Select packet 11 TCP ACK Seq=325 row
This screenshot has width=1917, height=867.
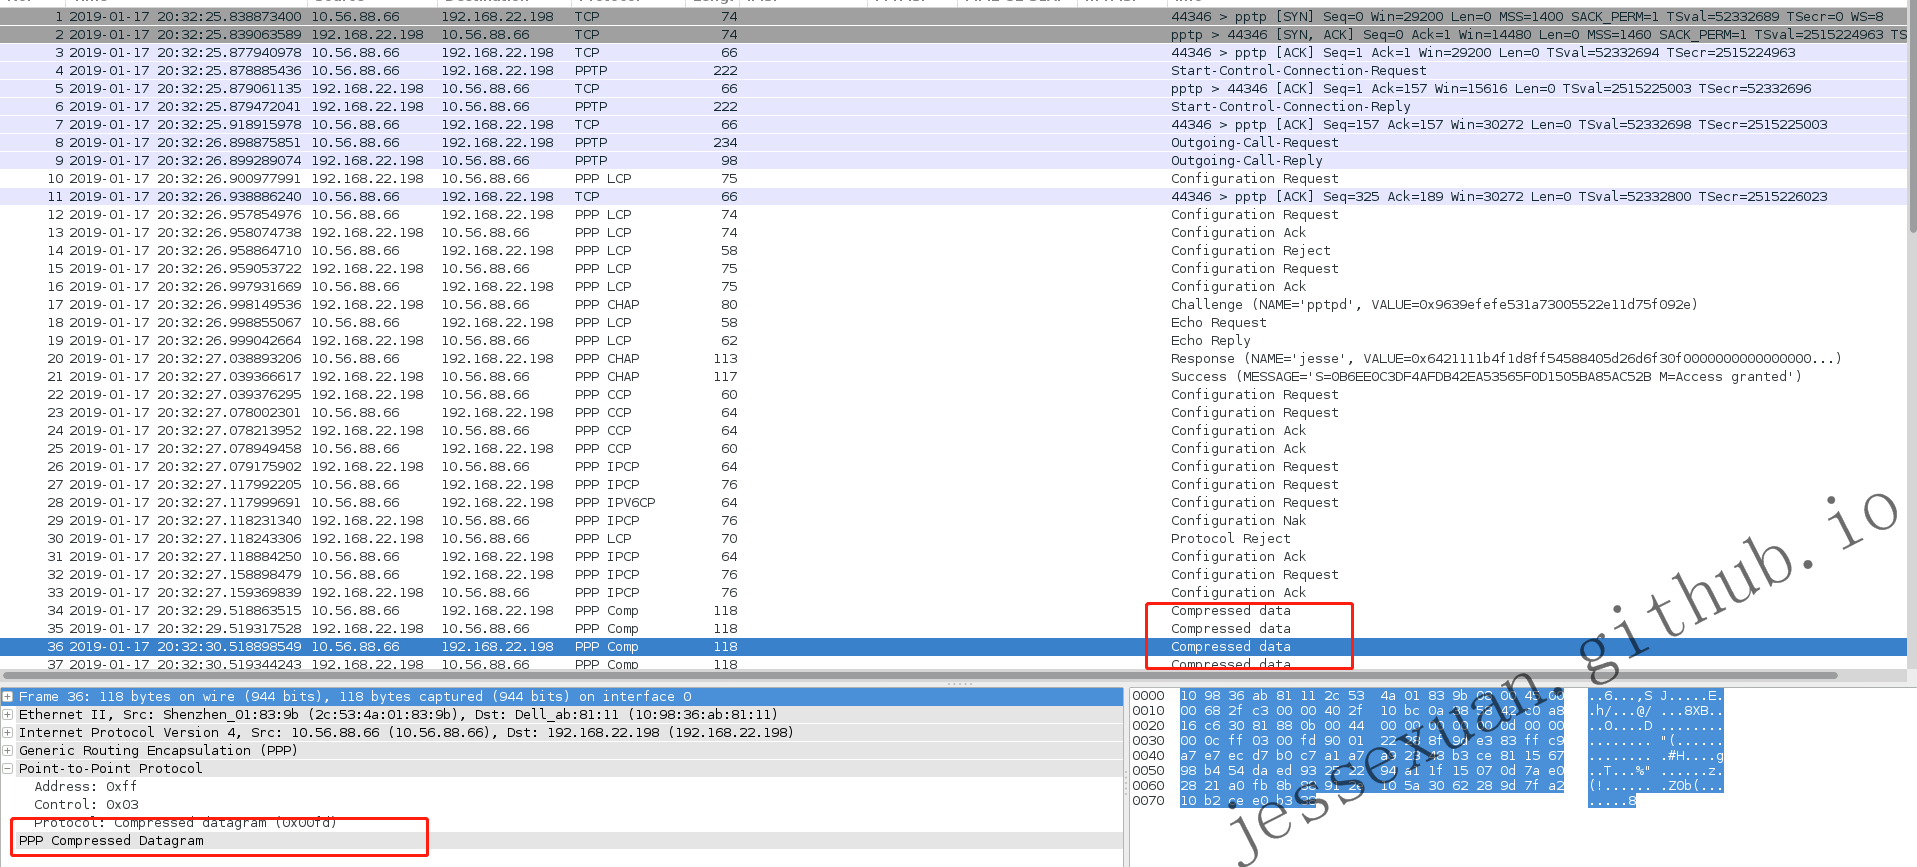pos(954,197)
